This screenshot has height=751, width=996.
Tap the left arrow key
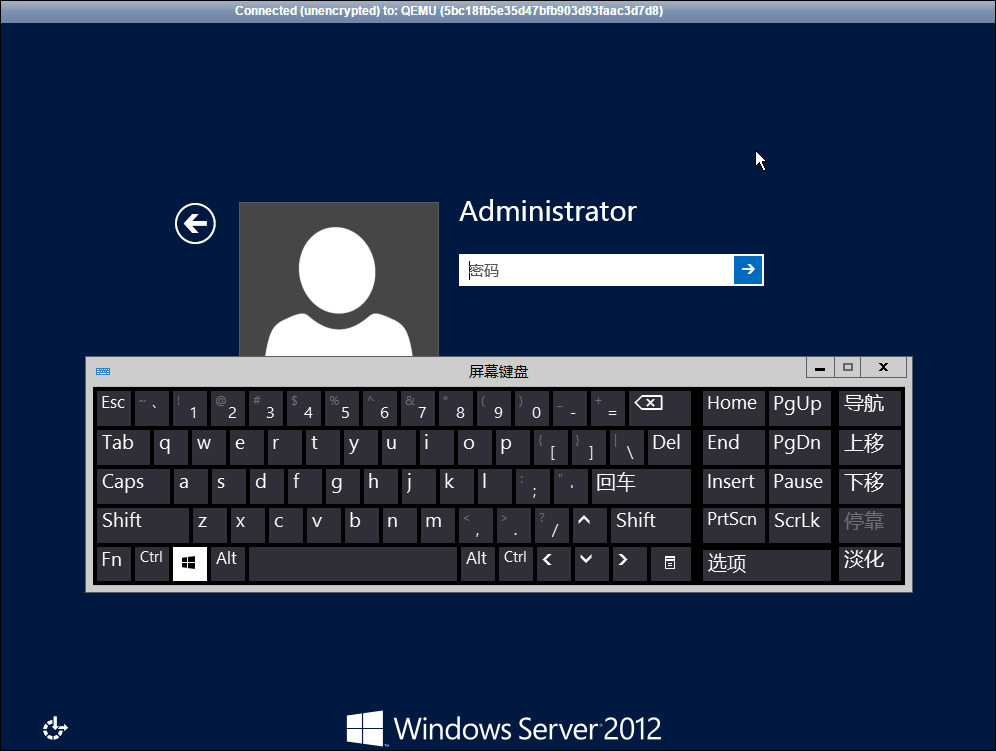pos(553,564)
